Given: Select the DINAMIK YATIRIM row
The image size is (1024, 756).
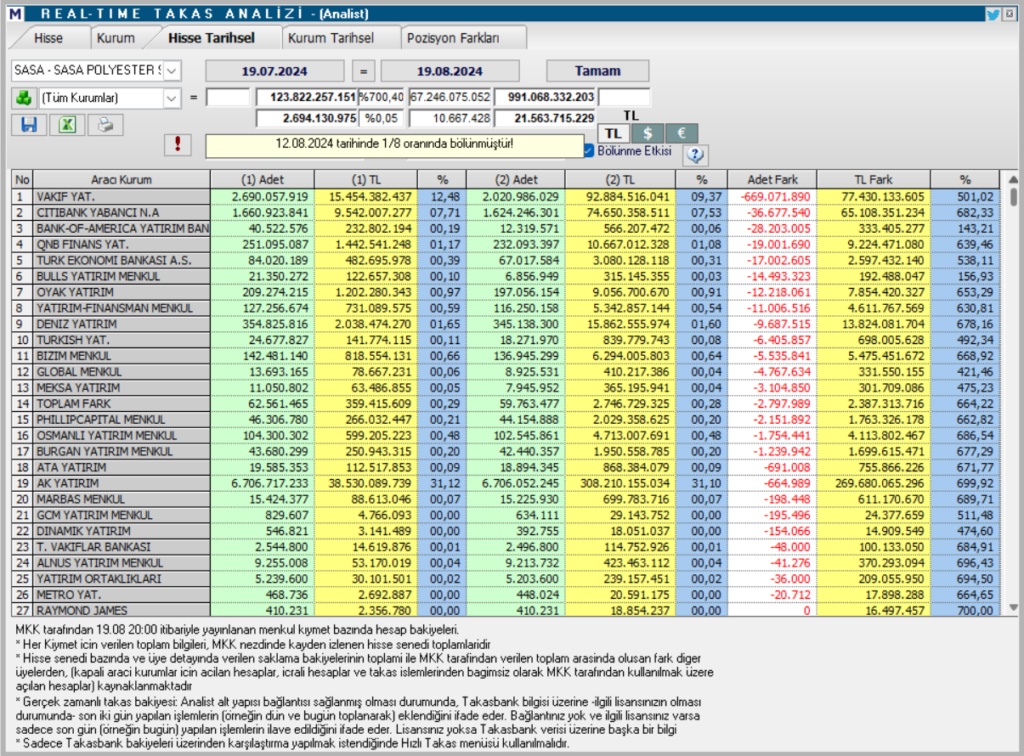Looking at the screenshot, I should pos(506,531).
